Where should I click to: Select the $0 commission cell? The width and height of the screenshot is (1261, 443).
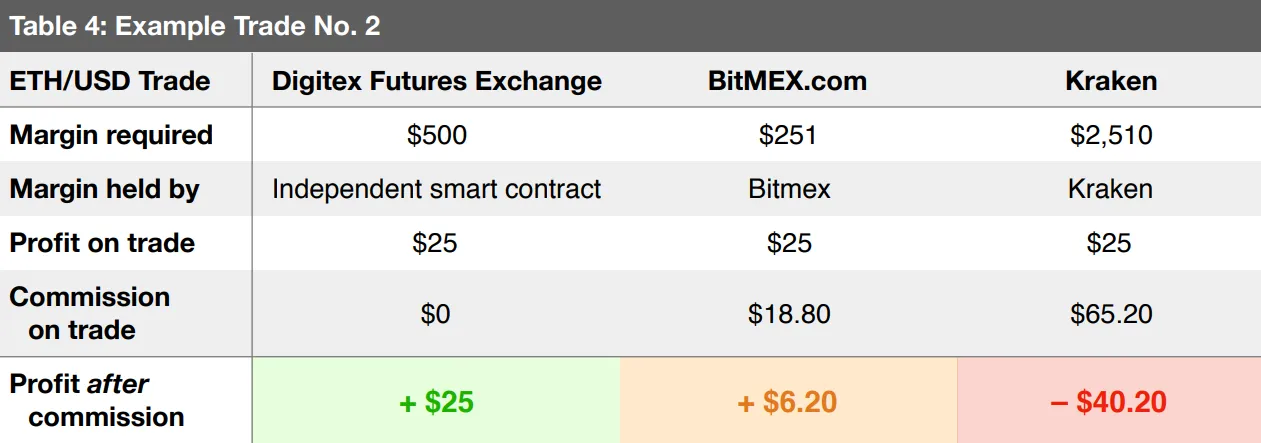[436, 314]
